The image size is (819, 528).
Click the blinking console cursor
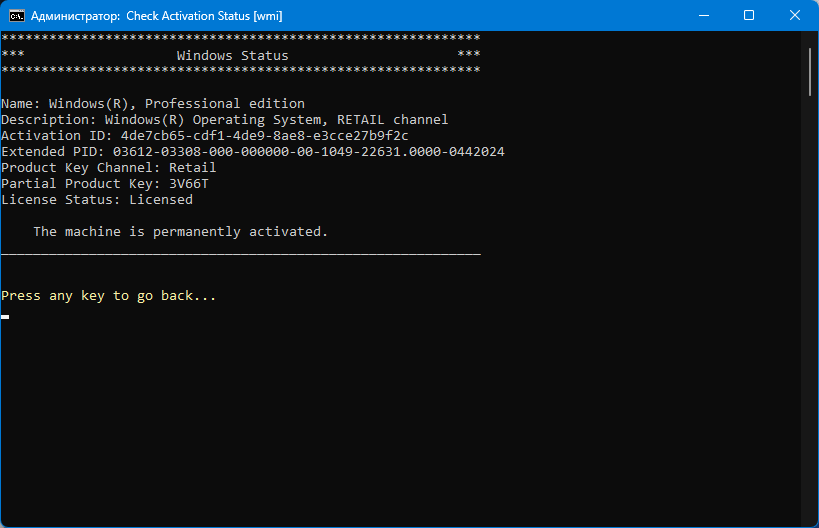coord(5,316)
